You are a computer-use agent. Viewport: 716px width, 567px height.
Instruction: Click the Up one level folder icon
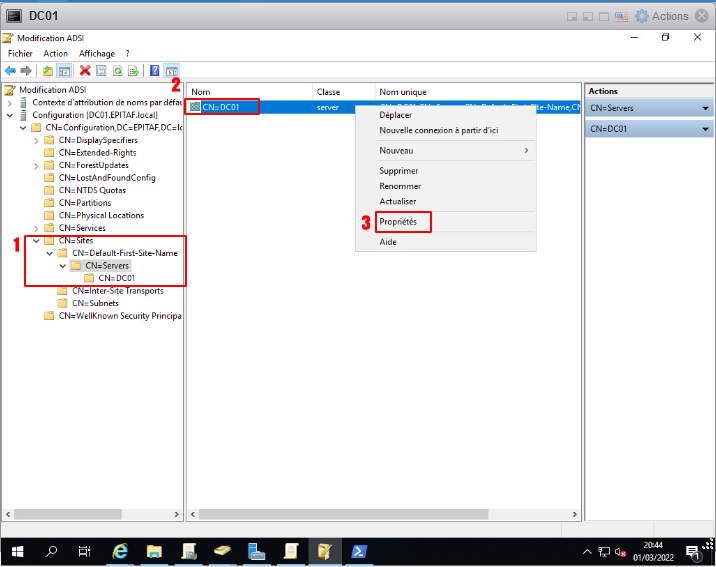point(48,71)
